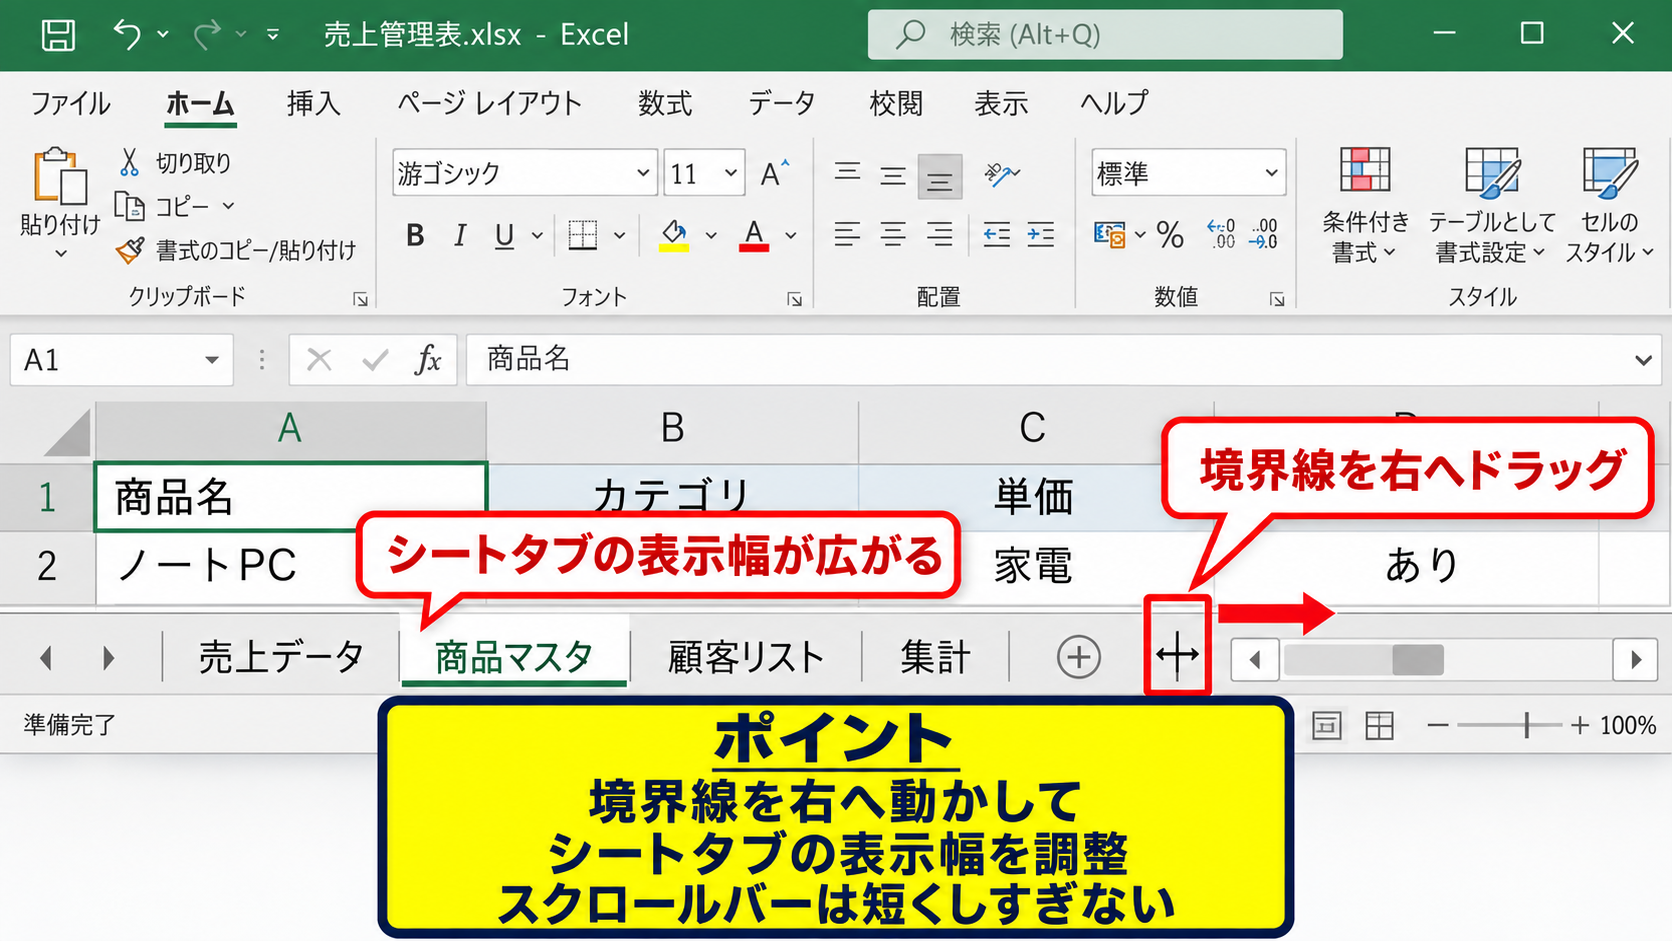This screenshot has height=941, width=1672.
Task: Toggle center horizontal alignment
Action: click(x=893, y=235)
